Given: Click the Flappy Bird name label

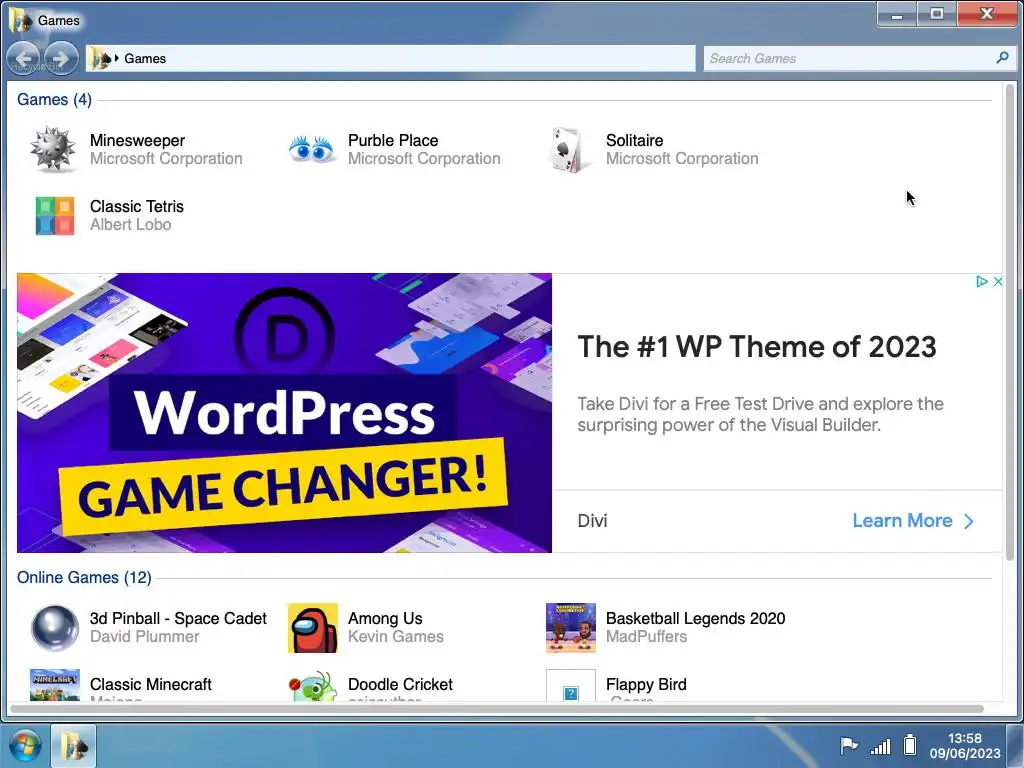Looking at the screenshot, I should point(647,684).
